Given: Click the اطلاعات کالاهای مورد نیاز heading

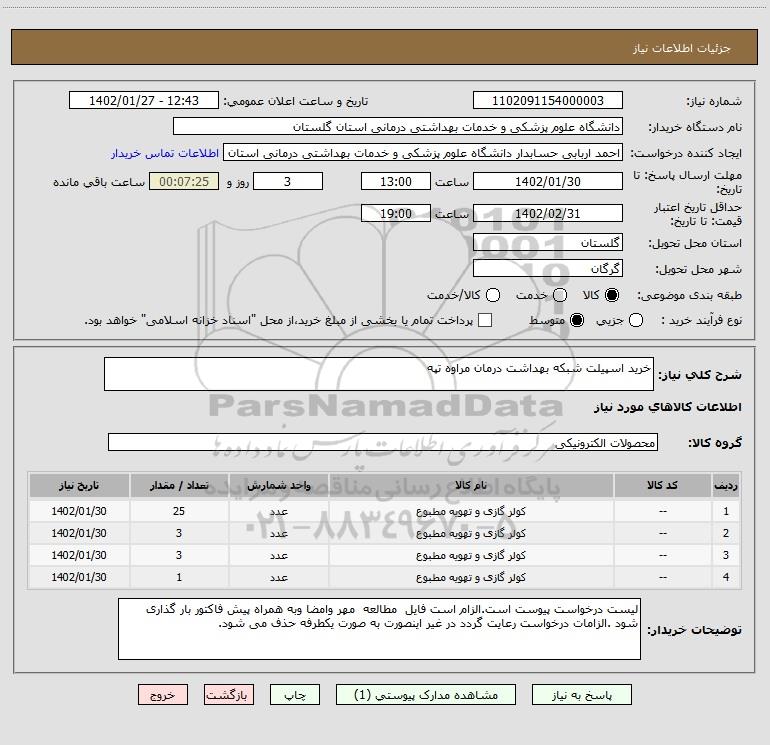Looking at the screenshot, I should tap(668, 407).
